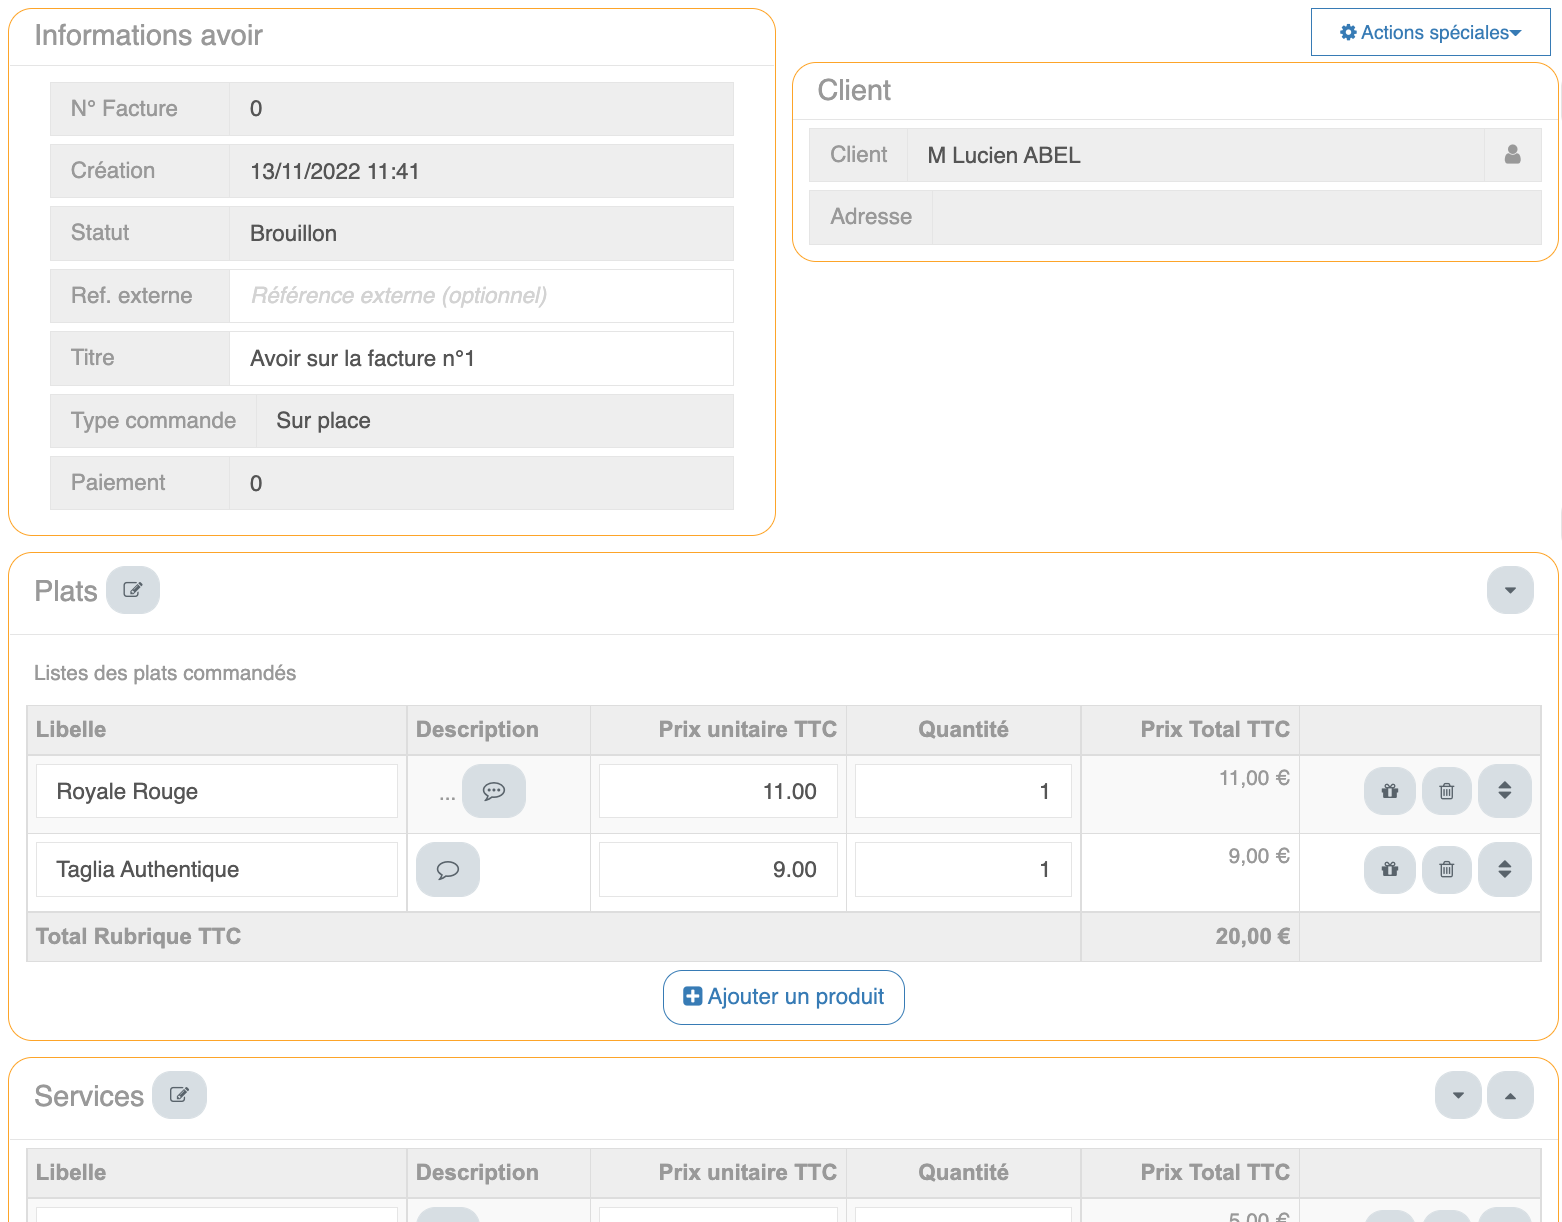
Task: Edit the Plats section title
Action: tap(133, 590)
